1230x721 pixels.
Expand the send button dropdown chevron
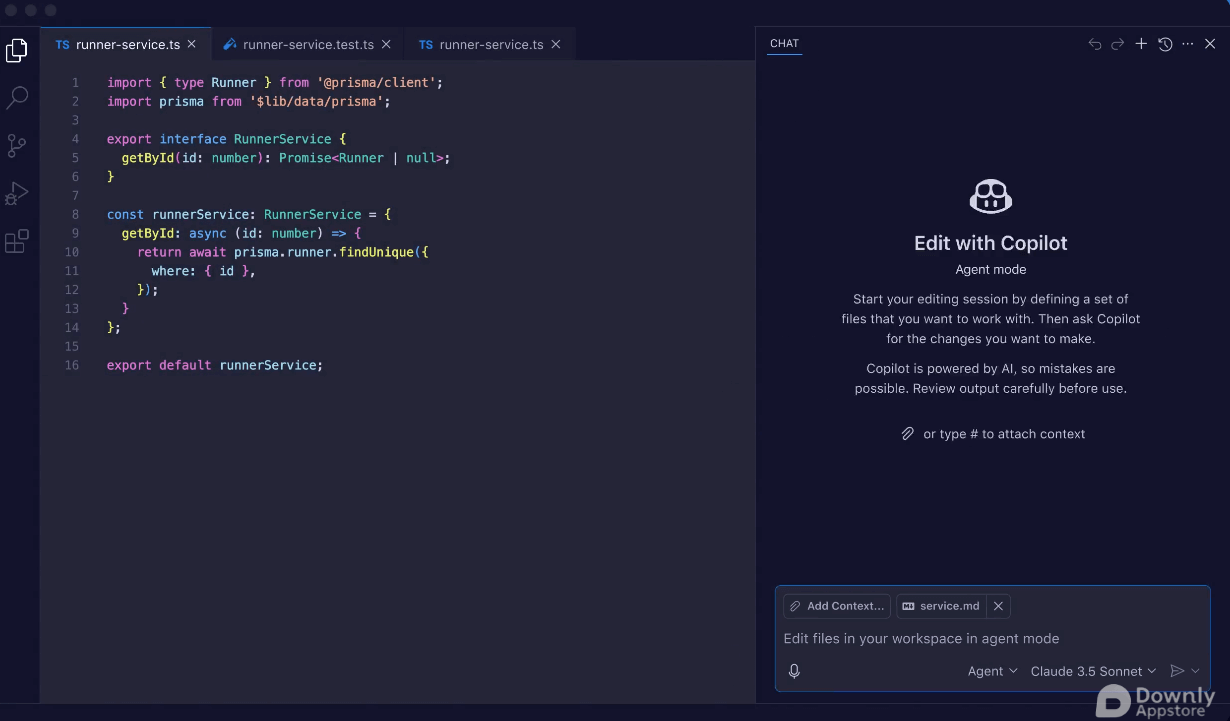click(x=1196, y=671)
